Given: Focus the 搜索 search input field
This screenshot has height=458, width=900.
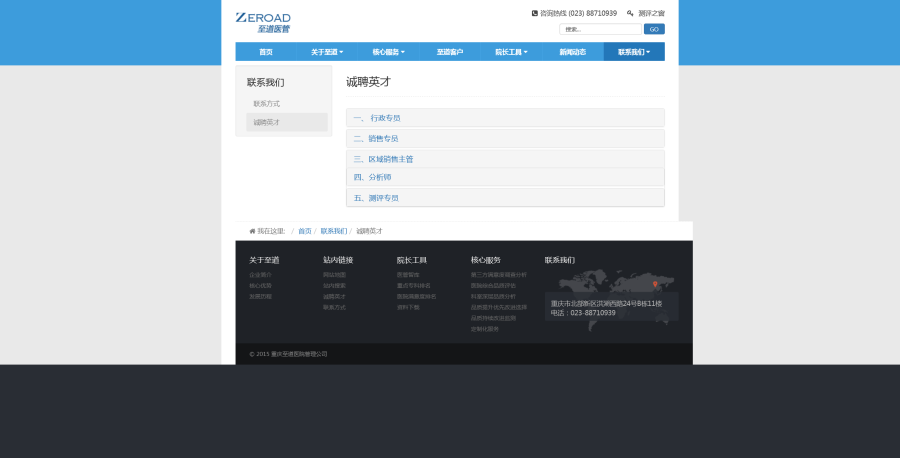Looking at the screenshot, I should coord(600,29).
